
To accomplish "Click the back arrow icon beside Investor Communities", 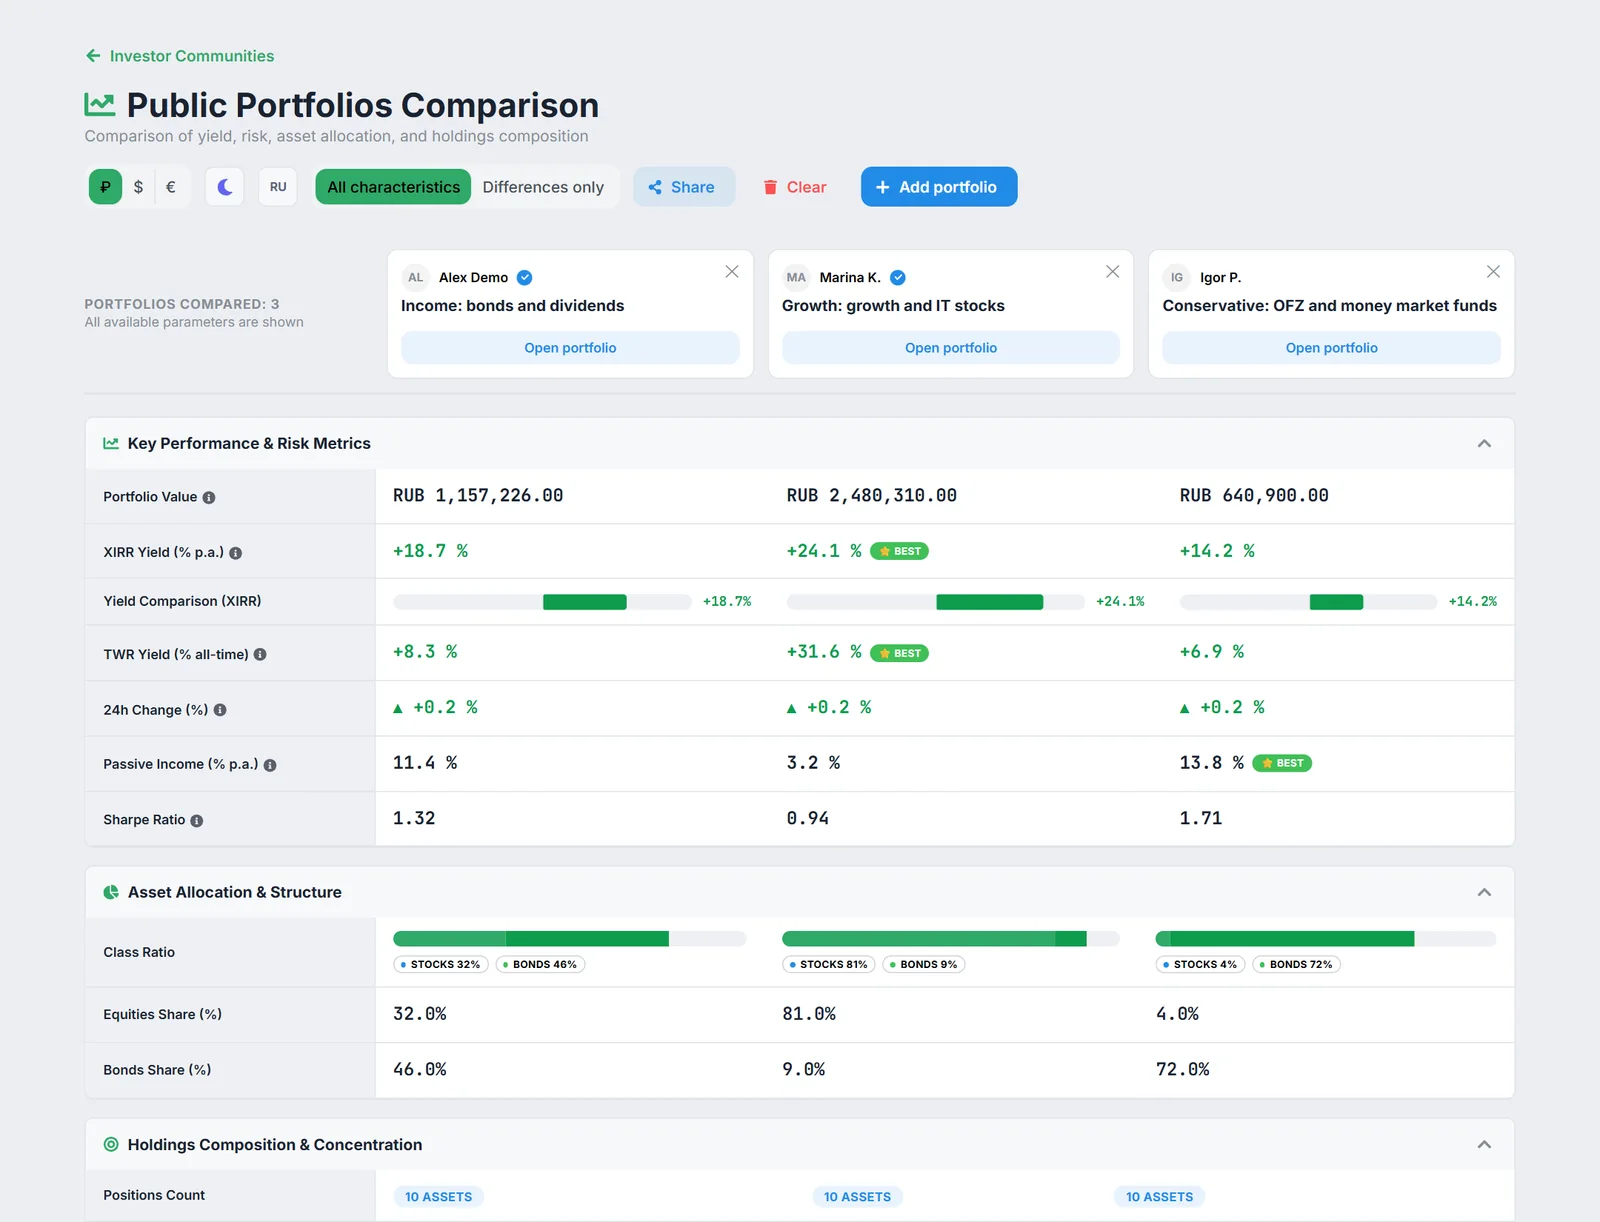I will click(x=93, y=56).
